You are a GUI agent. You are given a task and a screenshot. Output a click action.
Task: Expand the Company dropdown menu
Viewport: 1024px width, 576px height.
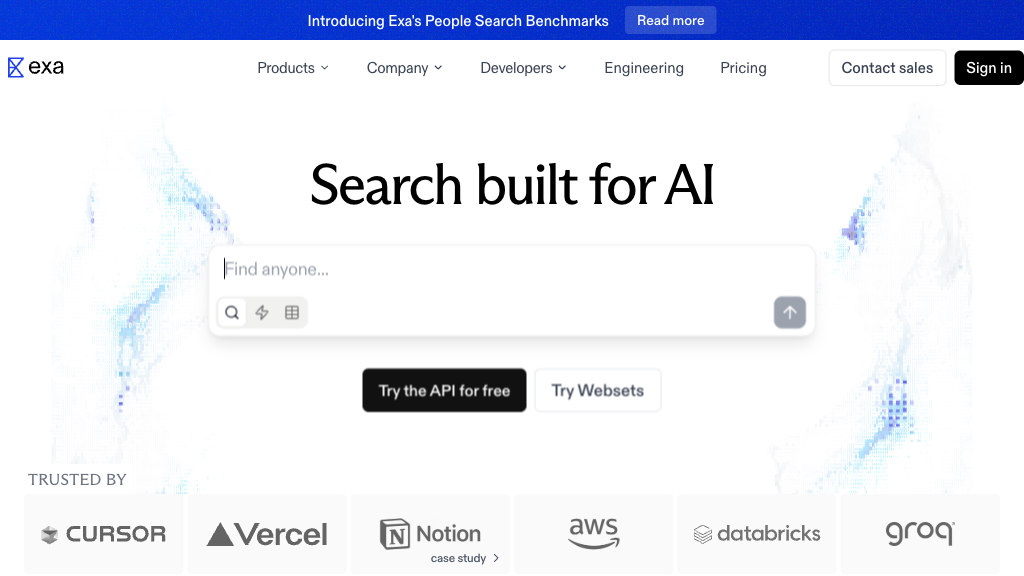coord(404,68)
